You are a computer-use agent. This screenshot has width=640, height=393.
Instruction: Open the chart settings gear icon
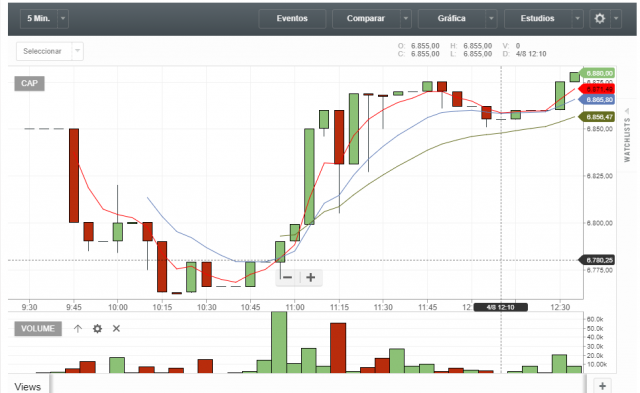pos(600,18)
